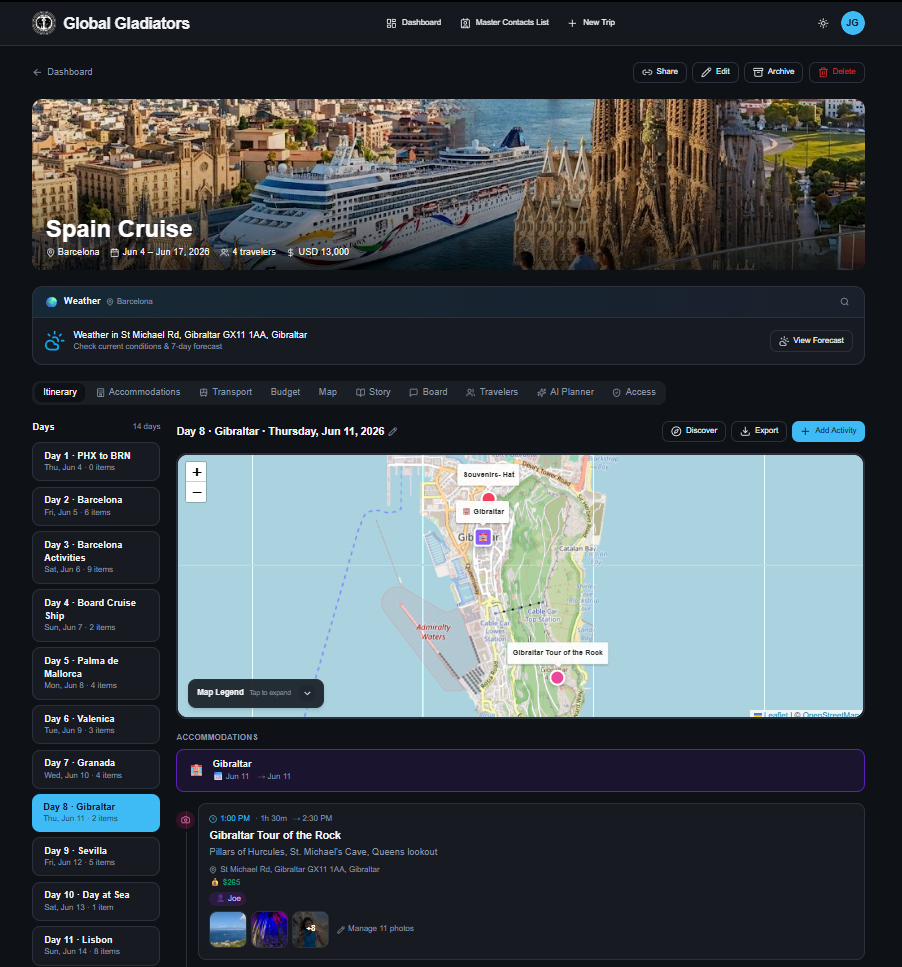
Task: Click Manage 11 photos
Action: pyautogui.click(x=375, y=929)
